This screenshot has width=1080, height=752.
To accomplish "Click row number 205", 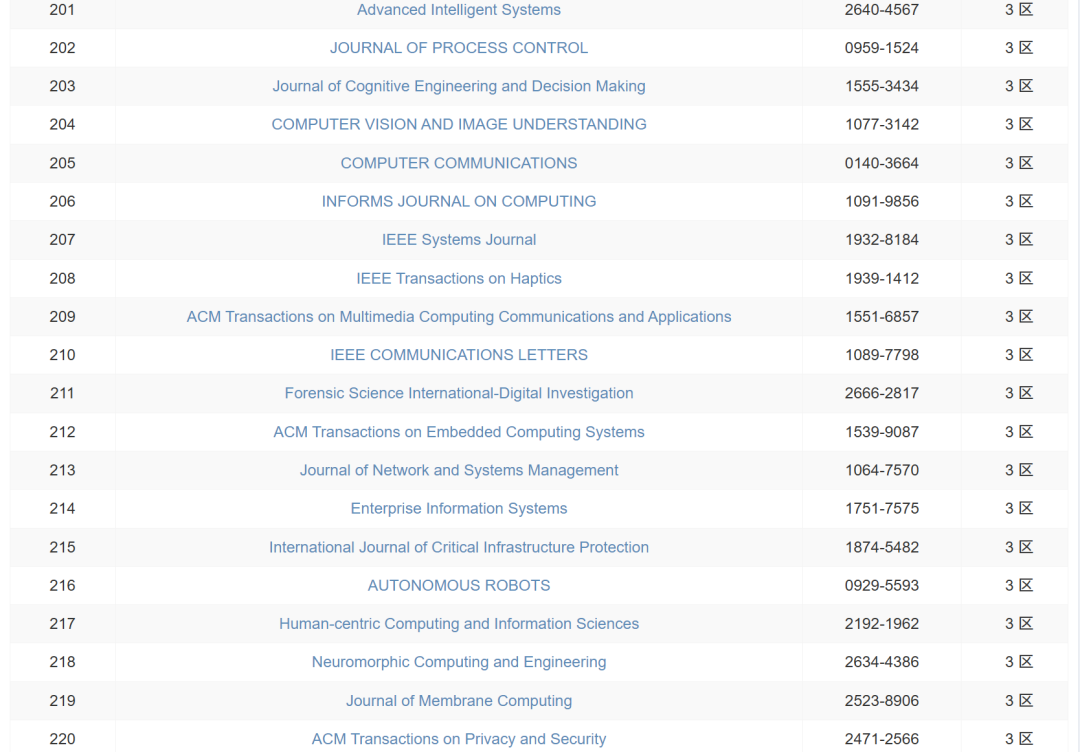I will coord(62,163).
